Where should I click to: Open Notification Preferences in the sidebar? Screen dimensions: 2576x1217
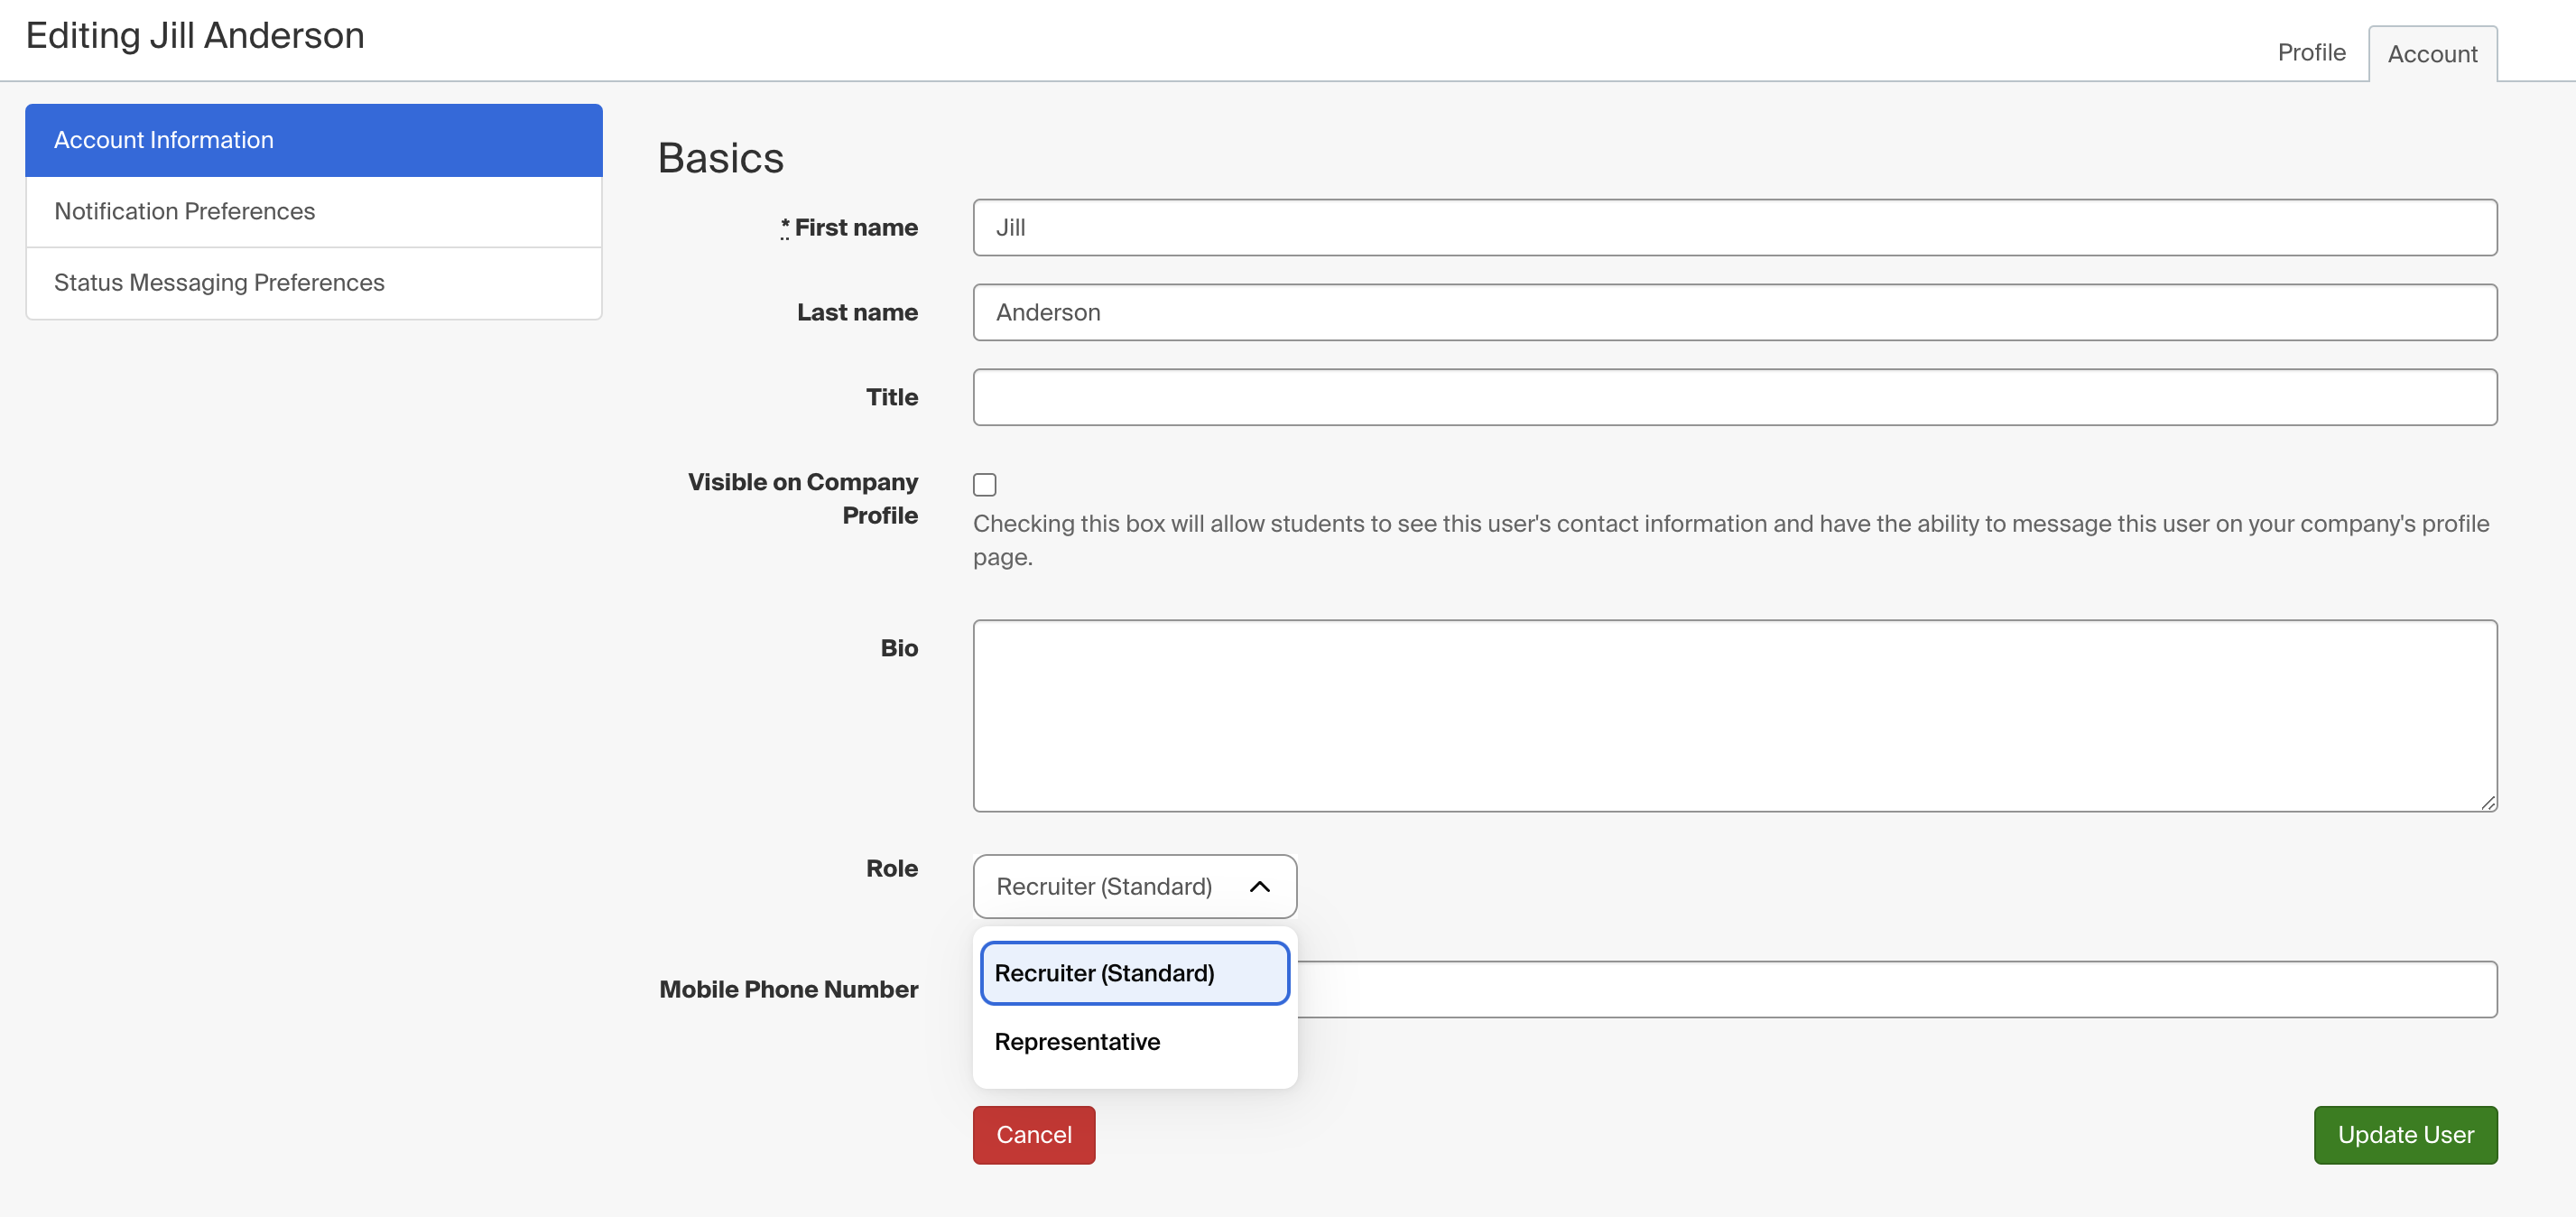coord(314,211)
